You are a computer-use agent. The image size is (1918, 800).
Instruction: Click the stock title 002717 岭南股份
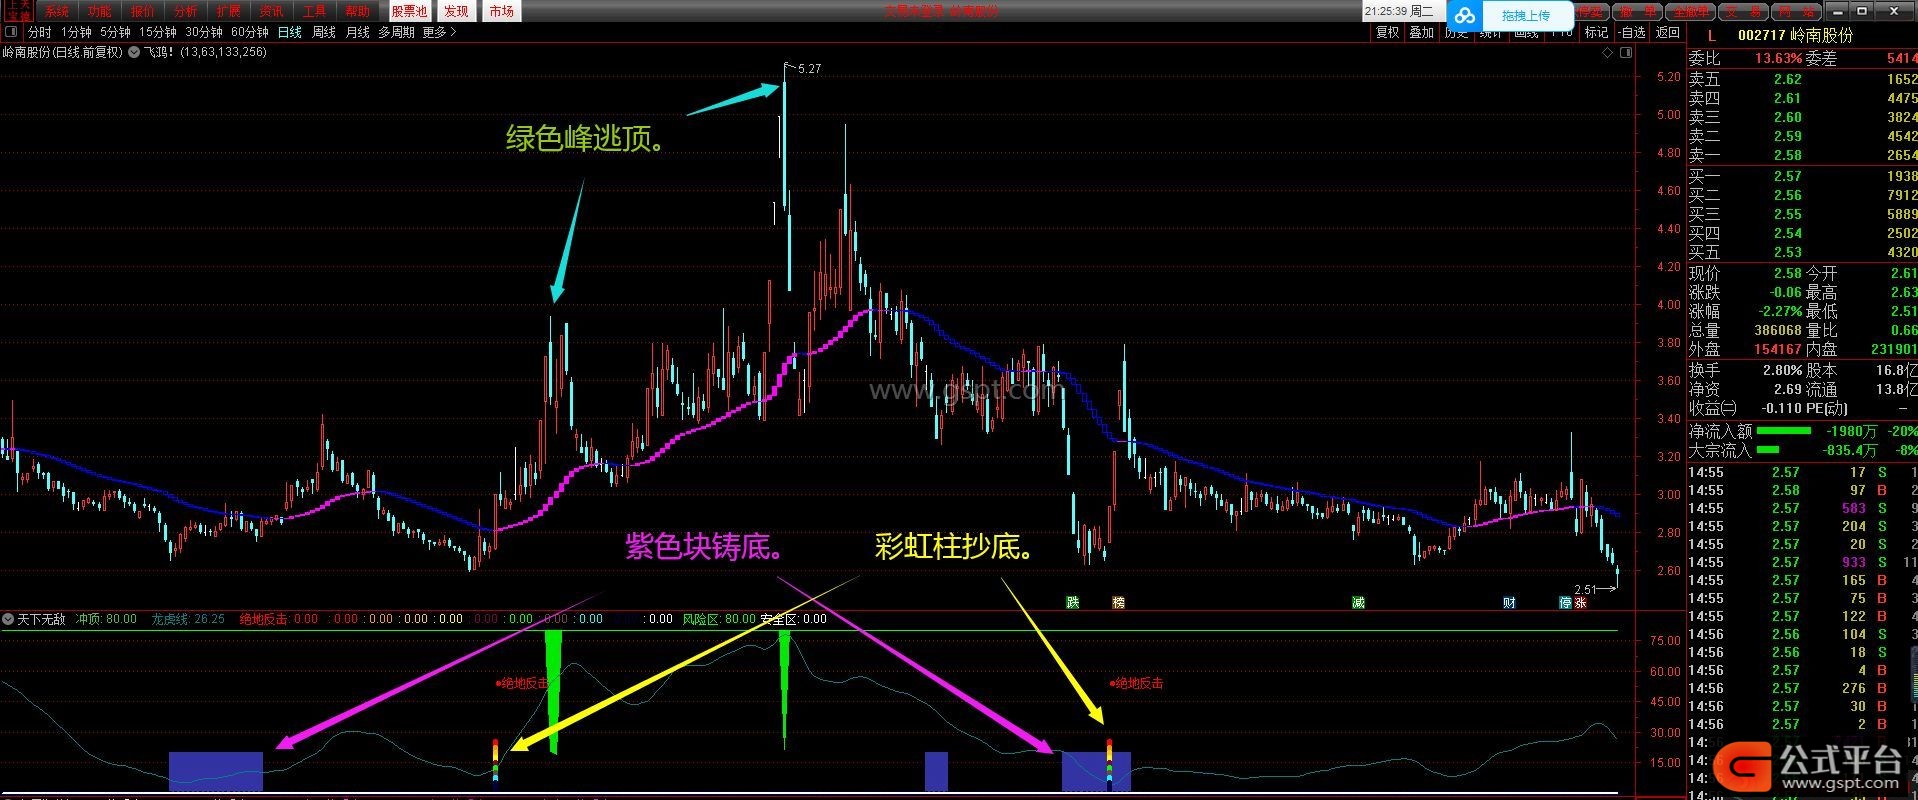(x=1795, y=35)
